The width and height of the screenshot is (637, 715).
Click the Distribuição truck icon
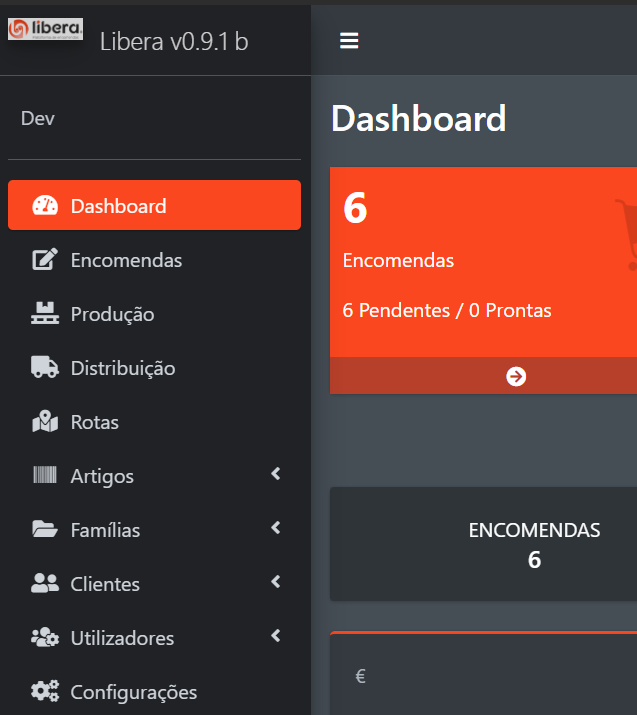coord(45,368)
